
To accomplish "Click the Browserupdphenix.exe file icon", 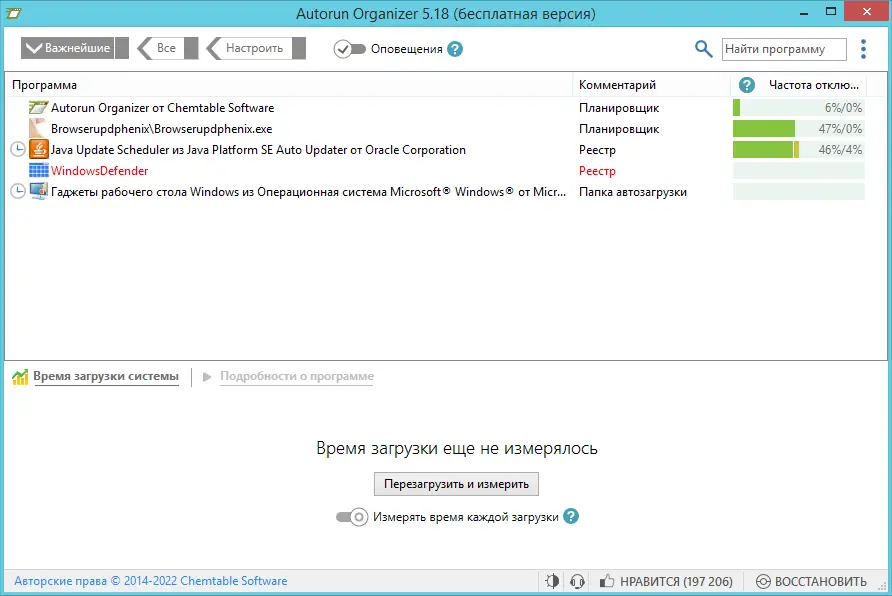I will (38, 129).
